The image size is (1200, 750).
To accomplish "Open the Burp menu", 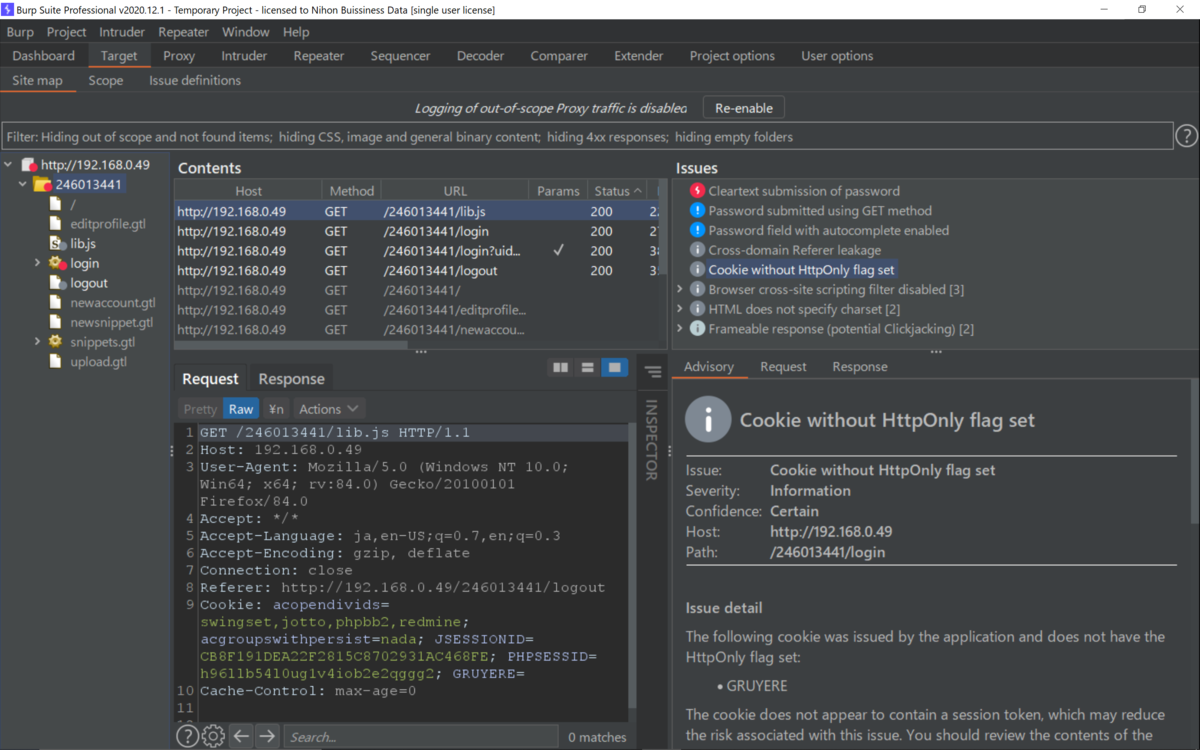I will [20, 32].
